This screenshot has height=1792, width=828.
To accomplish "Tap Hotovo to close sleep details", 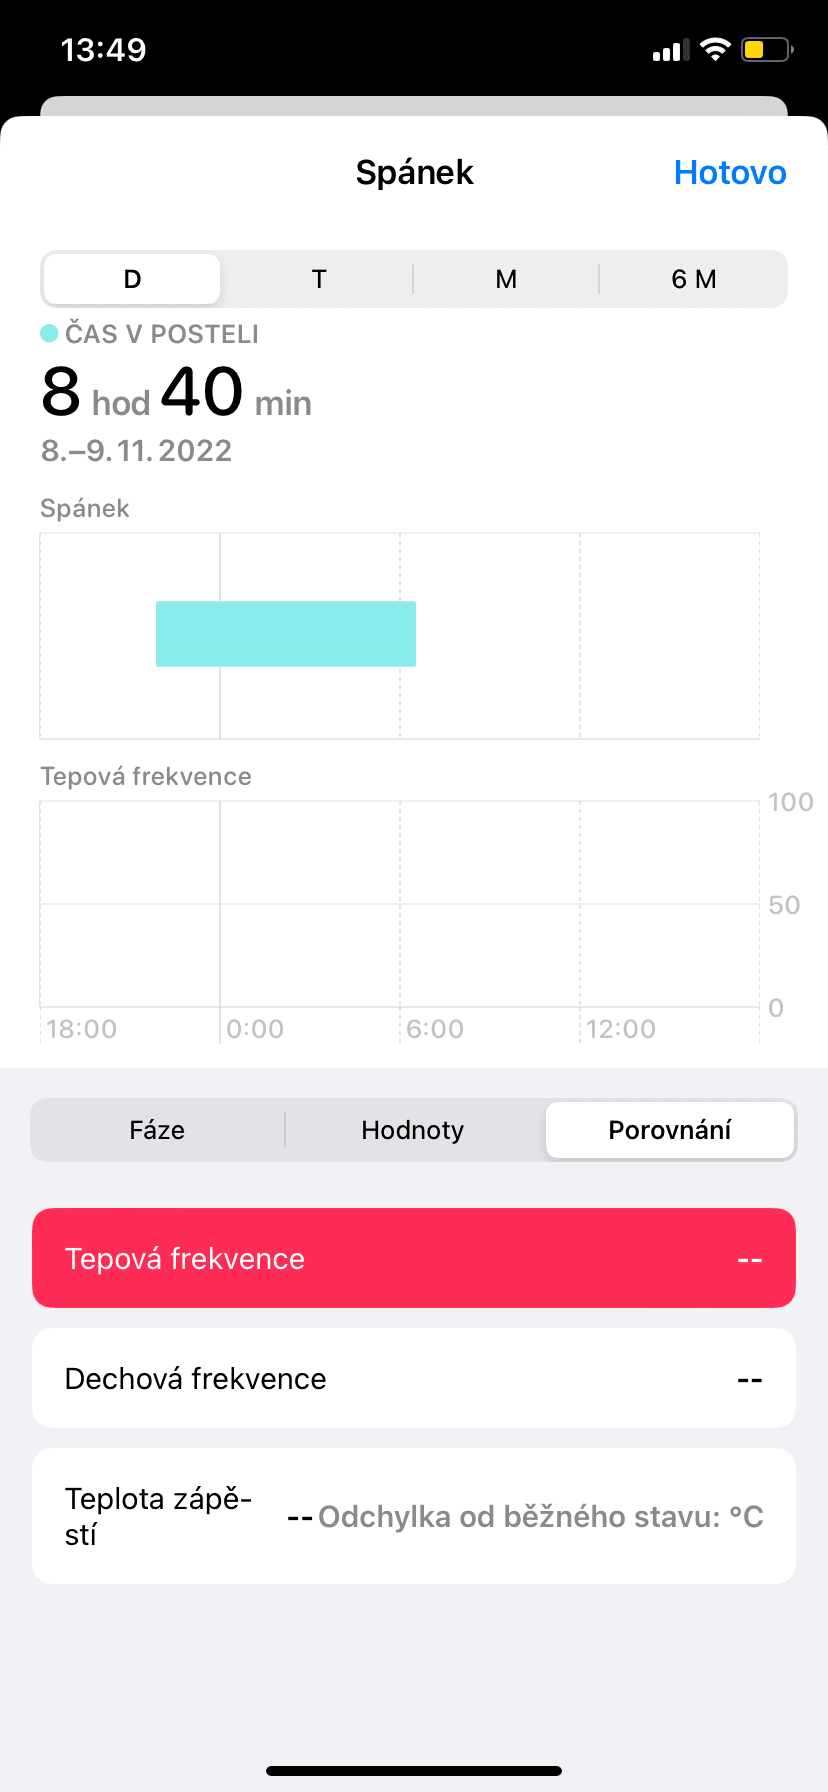I will [x=730, y=172].
